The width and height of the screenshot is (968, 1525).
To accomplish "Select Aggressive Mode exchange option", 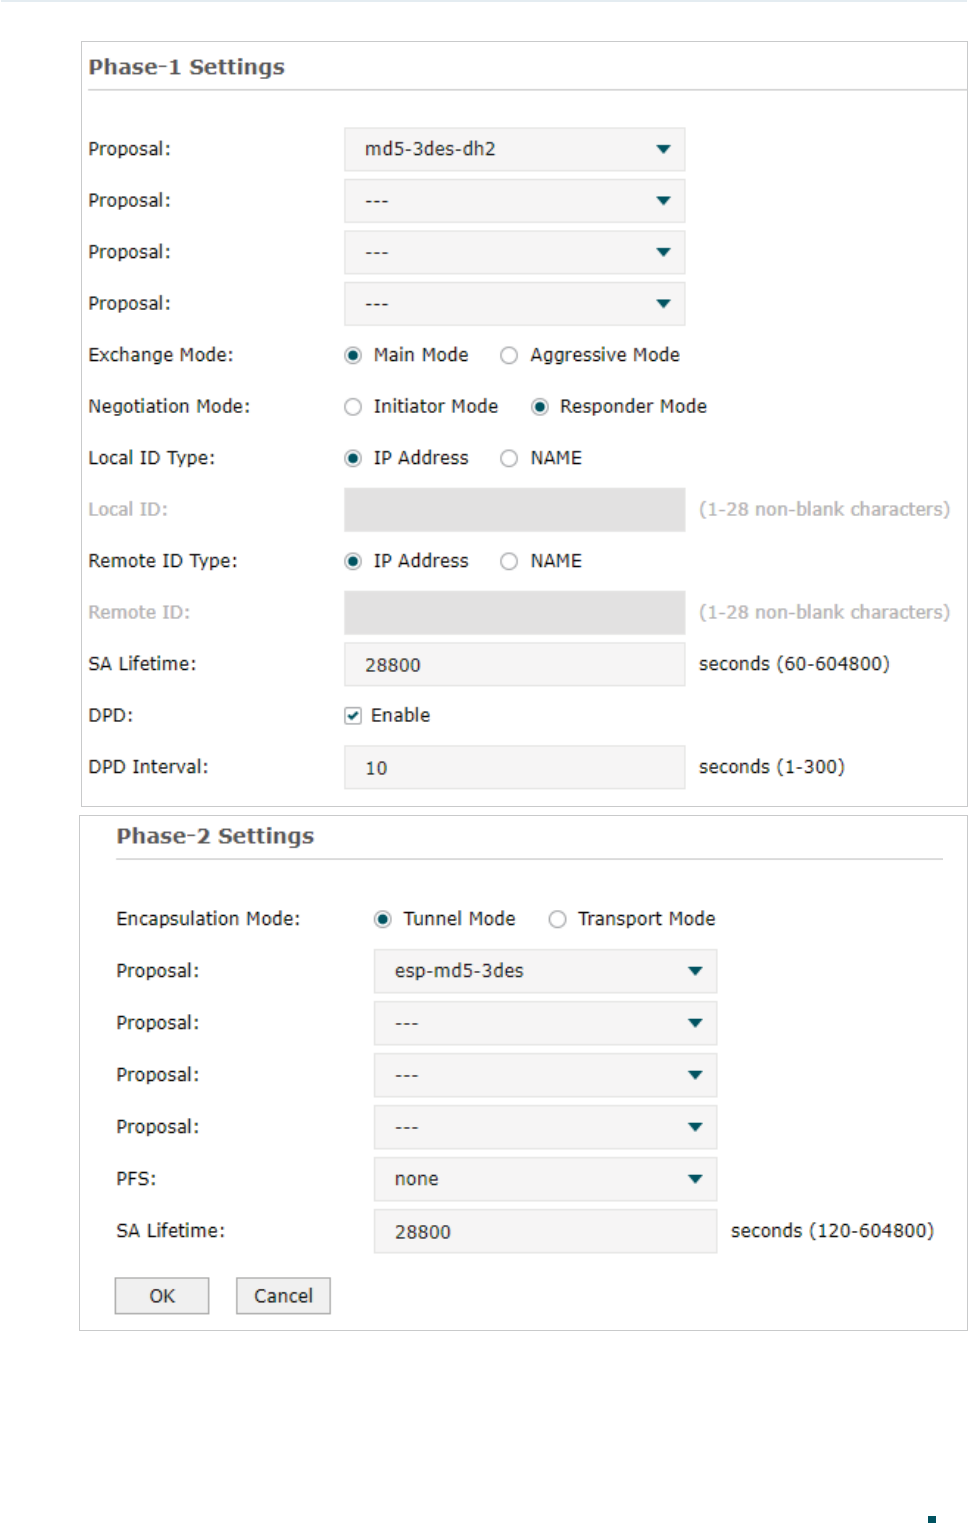I will (509, 356).
